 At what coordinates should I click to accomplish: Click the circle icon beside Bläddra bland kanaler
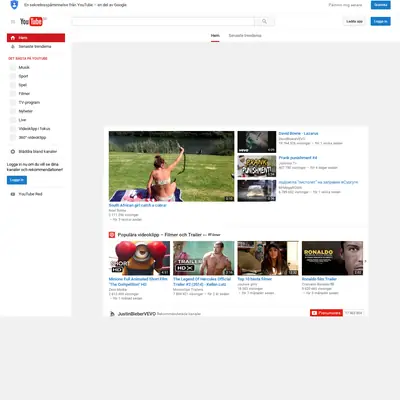pos(13,151)
